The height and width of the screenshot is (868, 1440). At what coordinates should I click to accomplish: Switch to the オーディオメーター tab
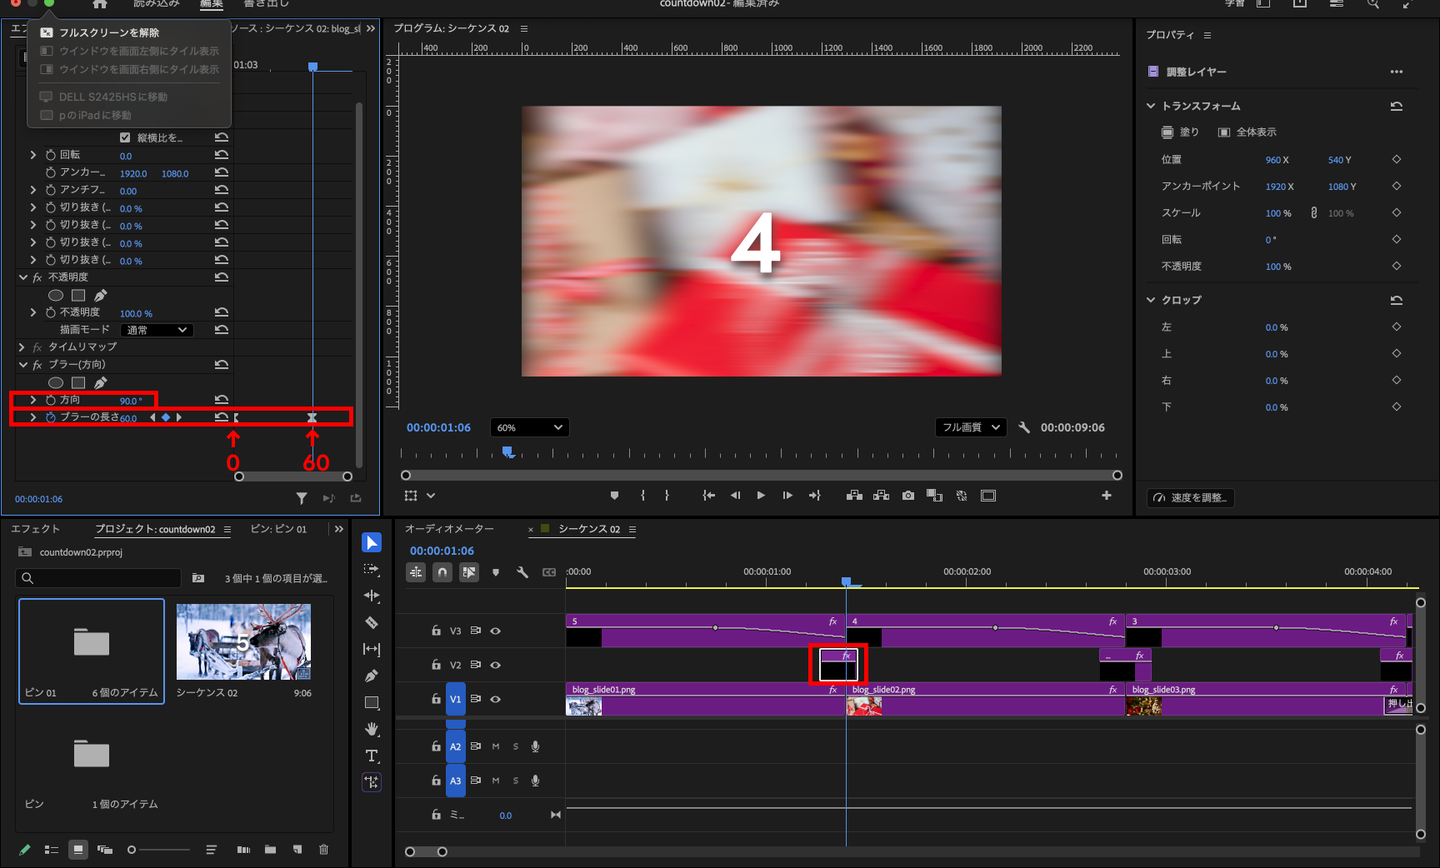click(449, 529)
